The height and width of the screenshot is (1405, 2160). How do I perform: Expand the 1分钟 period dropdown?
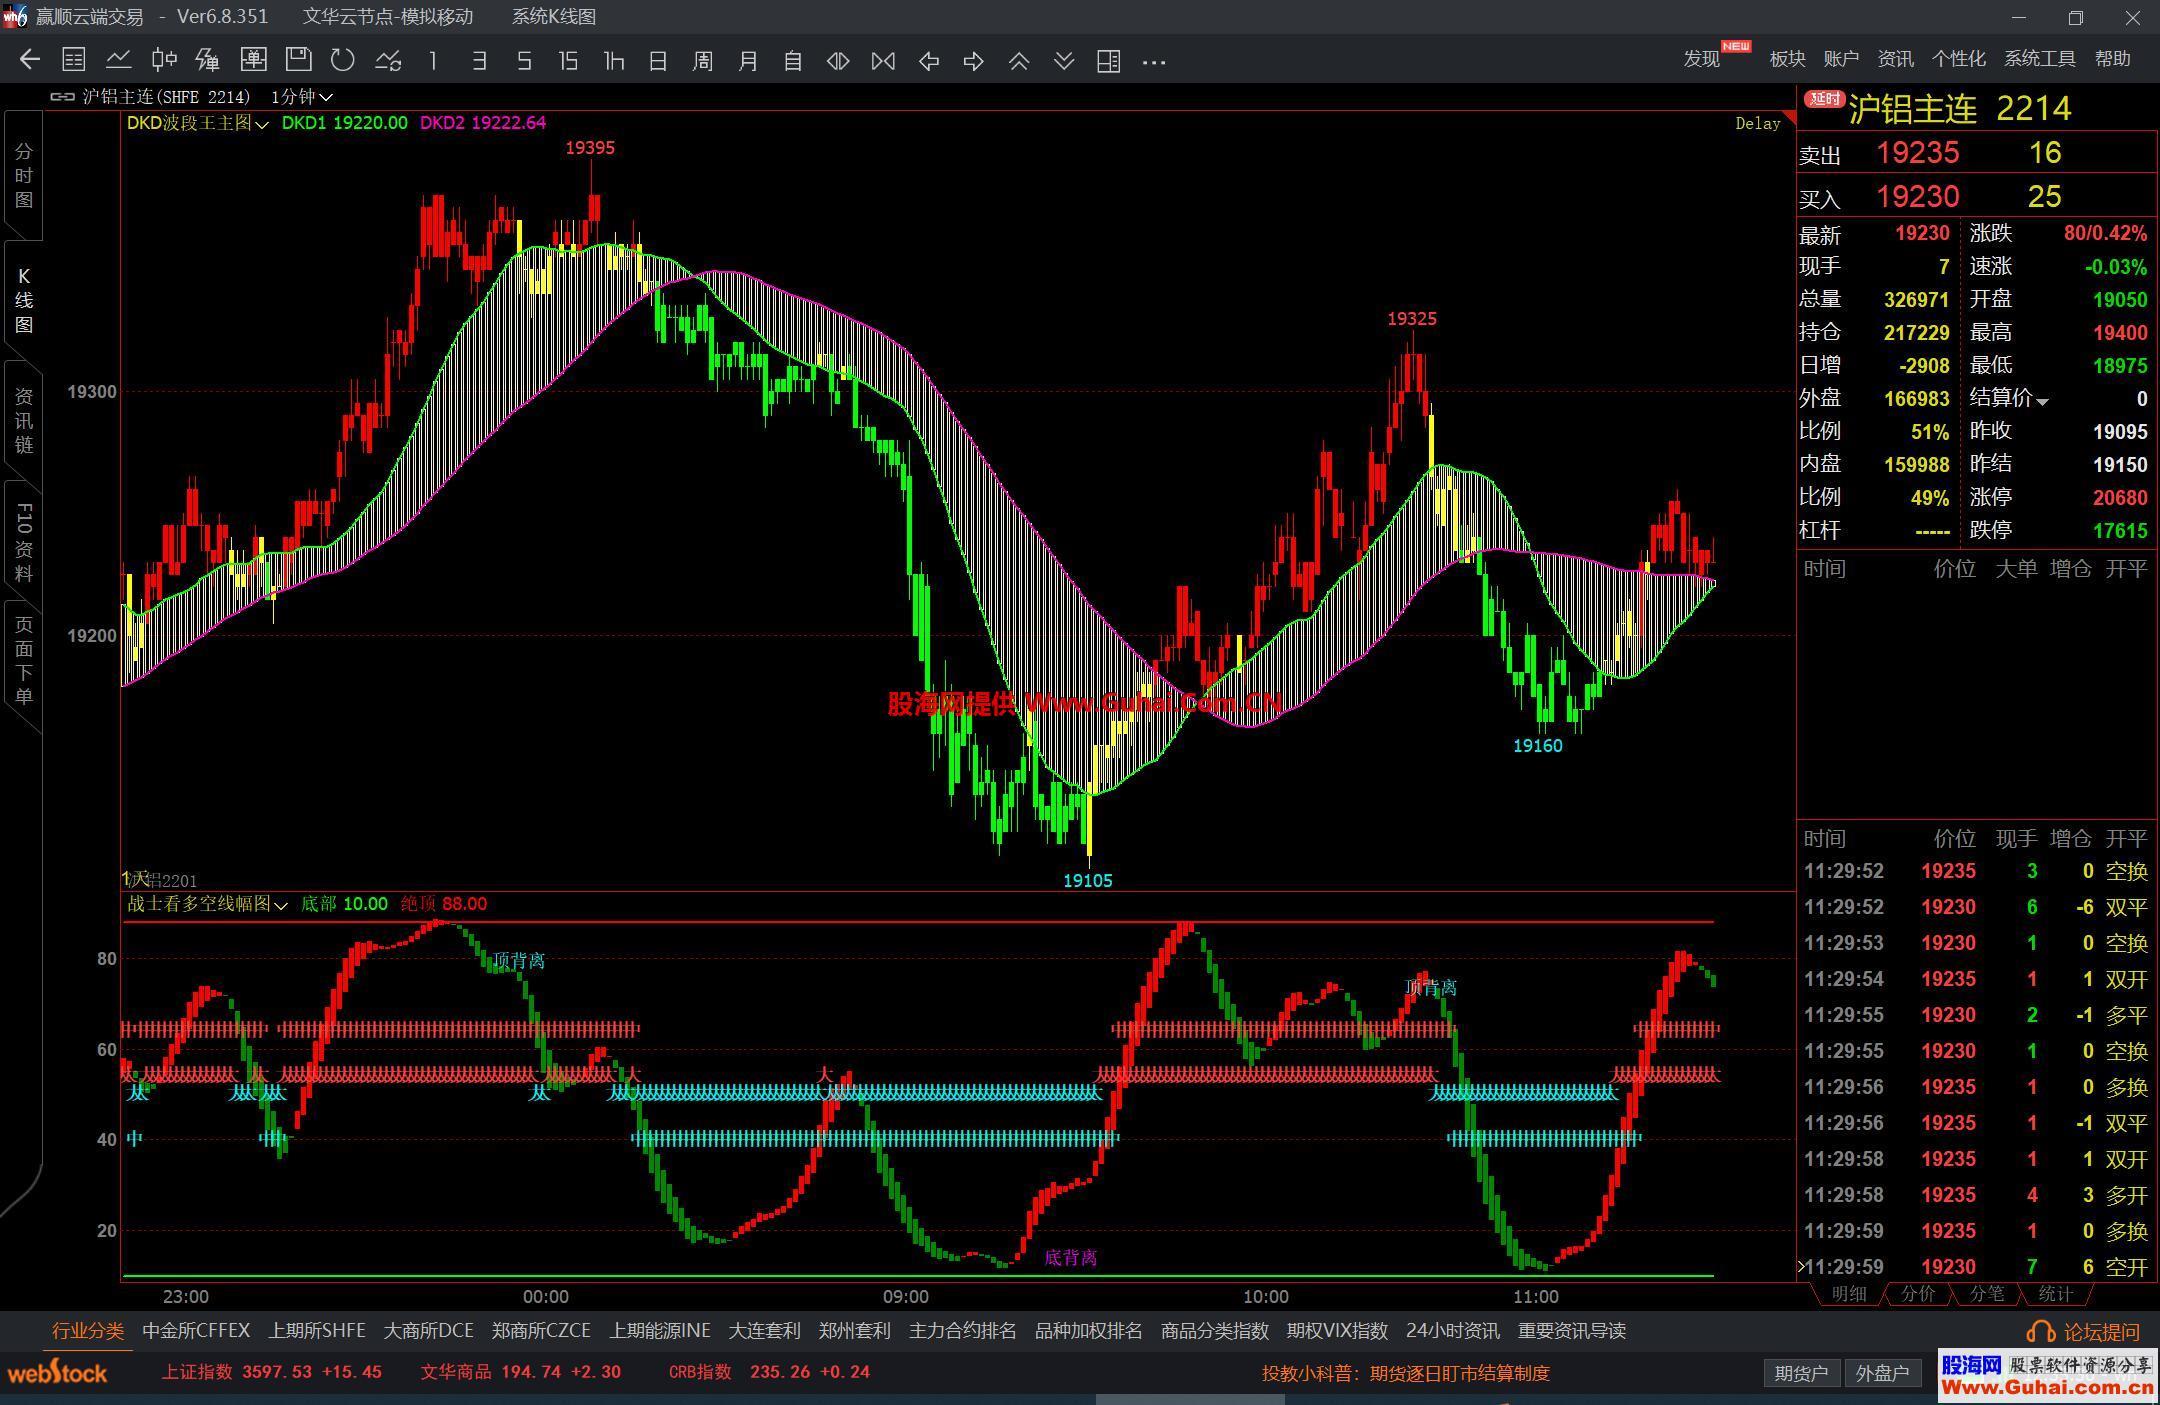[301, 97]
